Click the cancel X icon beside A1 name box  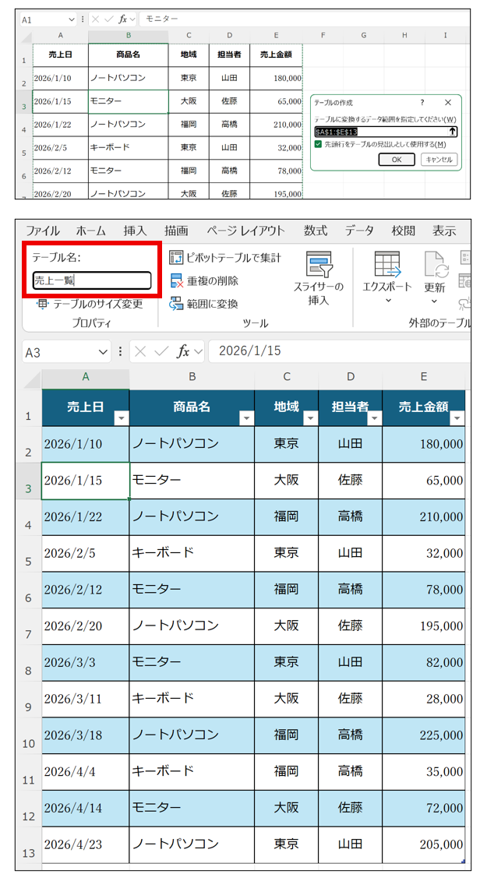[95, 19]
